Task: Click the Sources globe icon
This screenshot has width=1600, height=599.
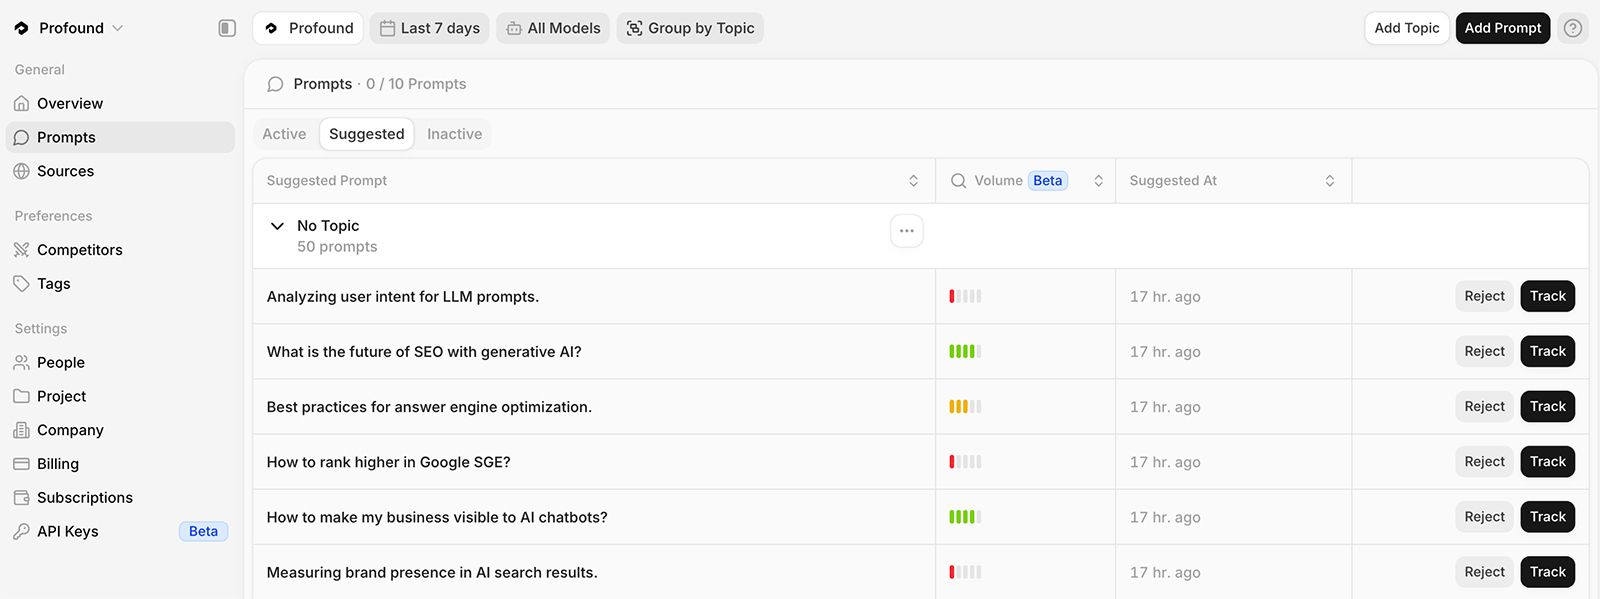Action: point(21,171)
